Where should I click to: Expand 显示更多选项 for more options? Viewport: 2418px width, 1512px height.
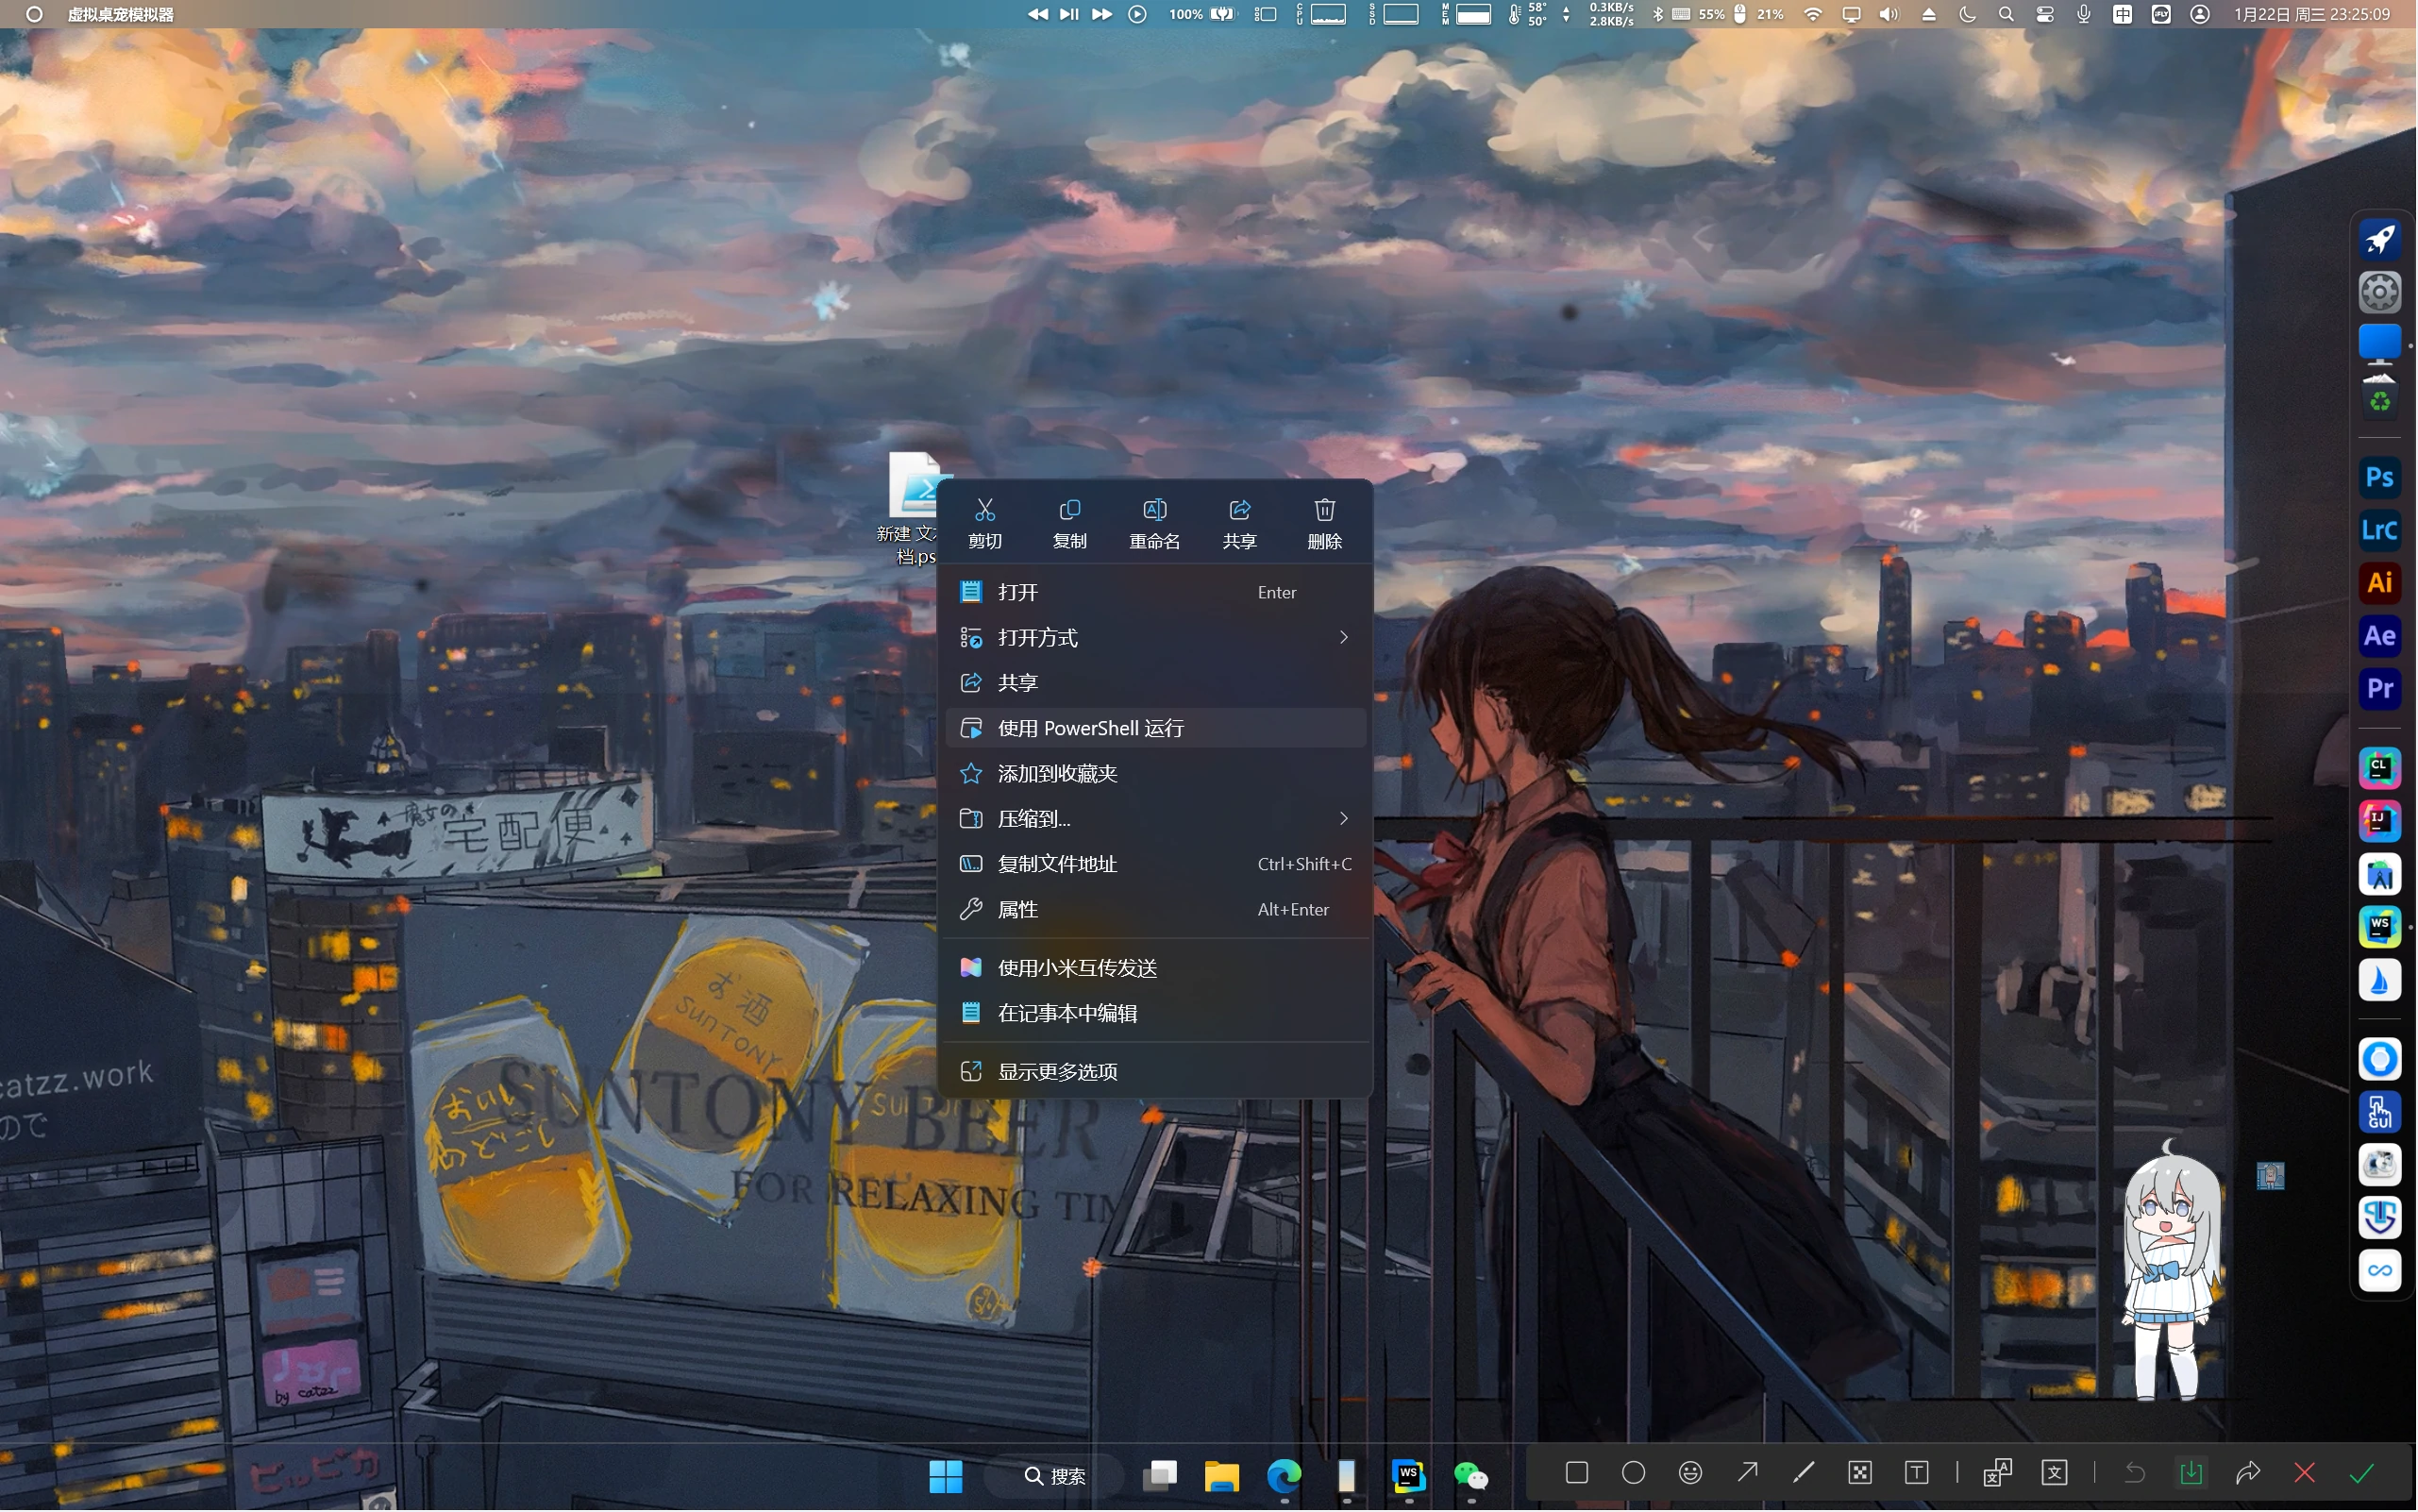1057,1072
